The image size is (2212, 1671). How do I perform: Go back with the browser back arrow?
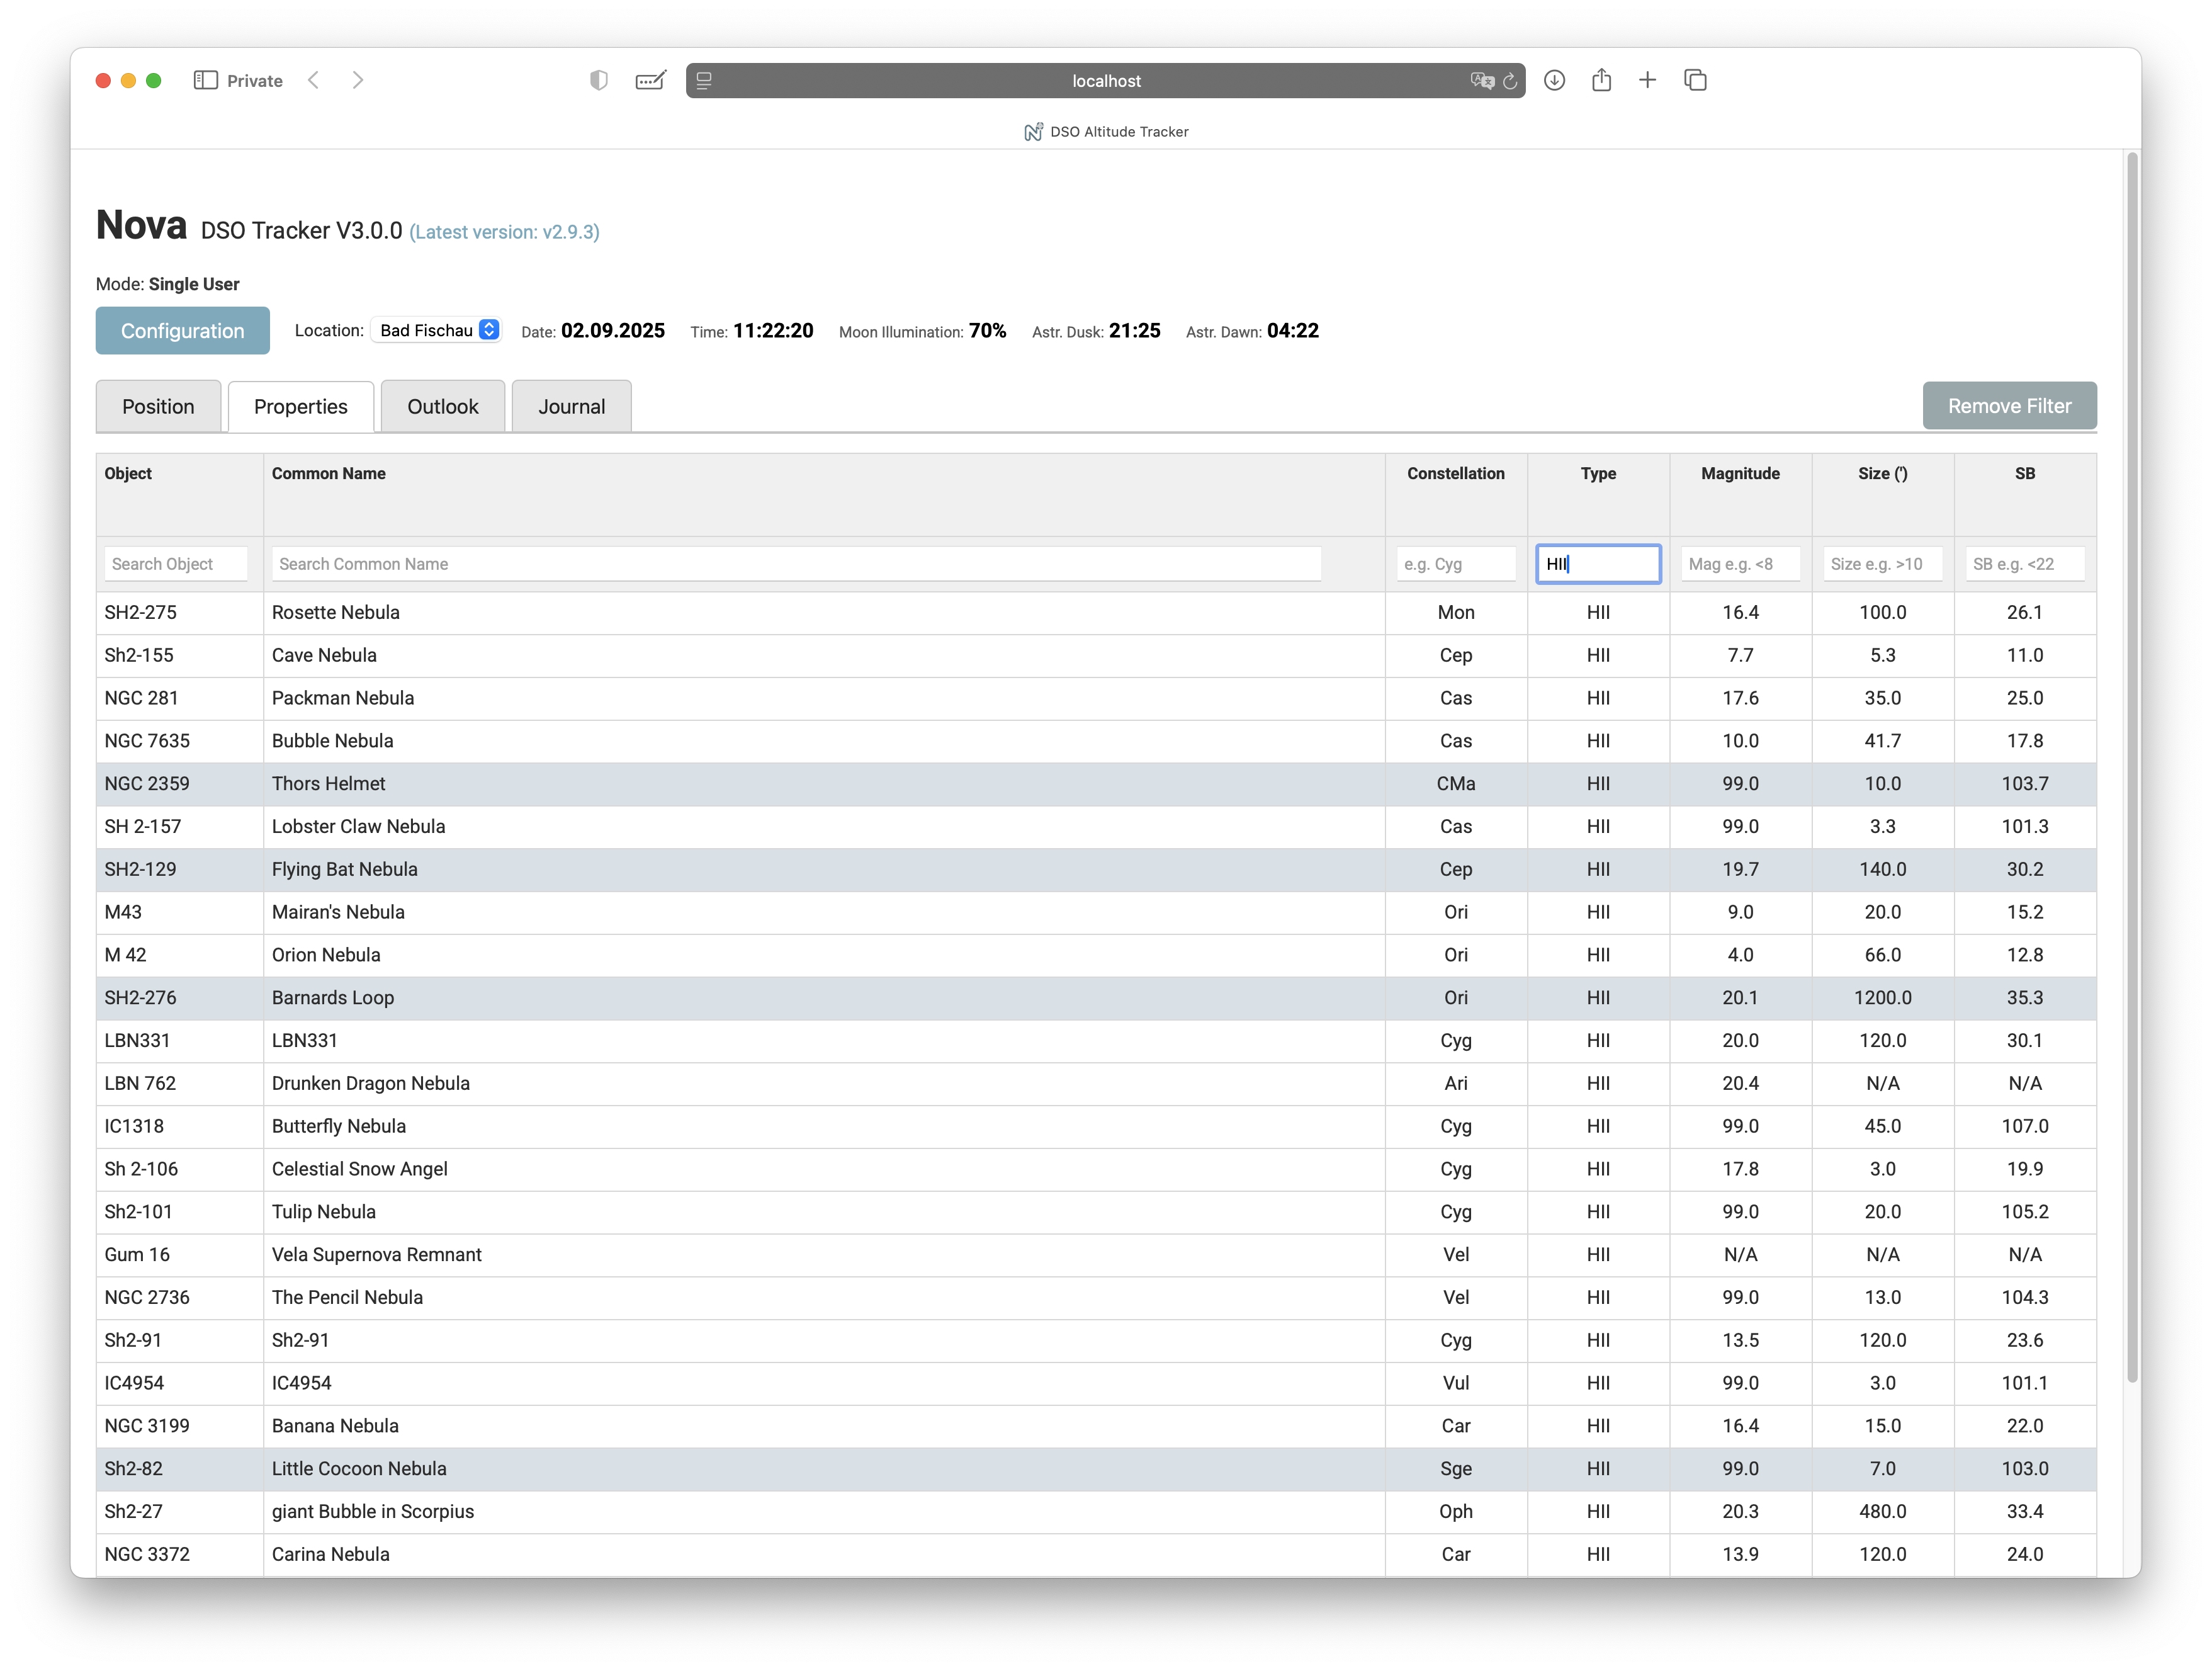pos(314,80)
